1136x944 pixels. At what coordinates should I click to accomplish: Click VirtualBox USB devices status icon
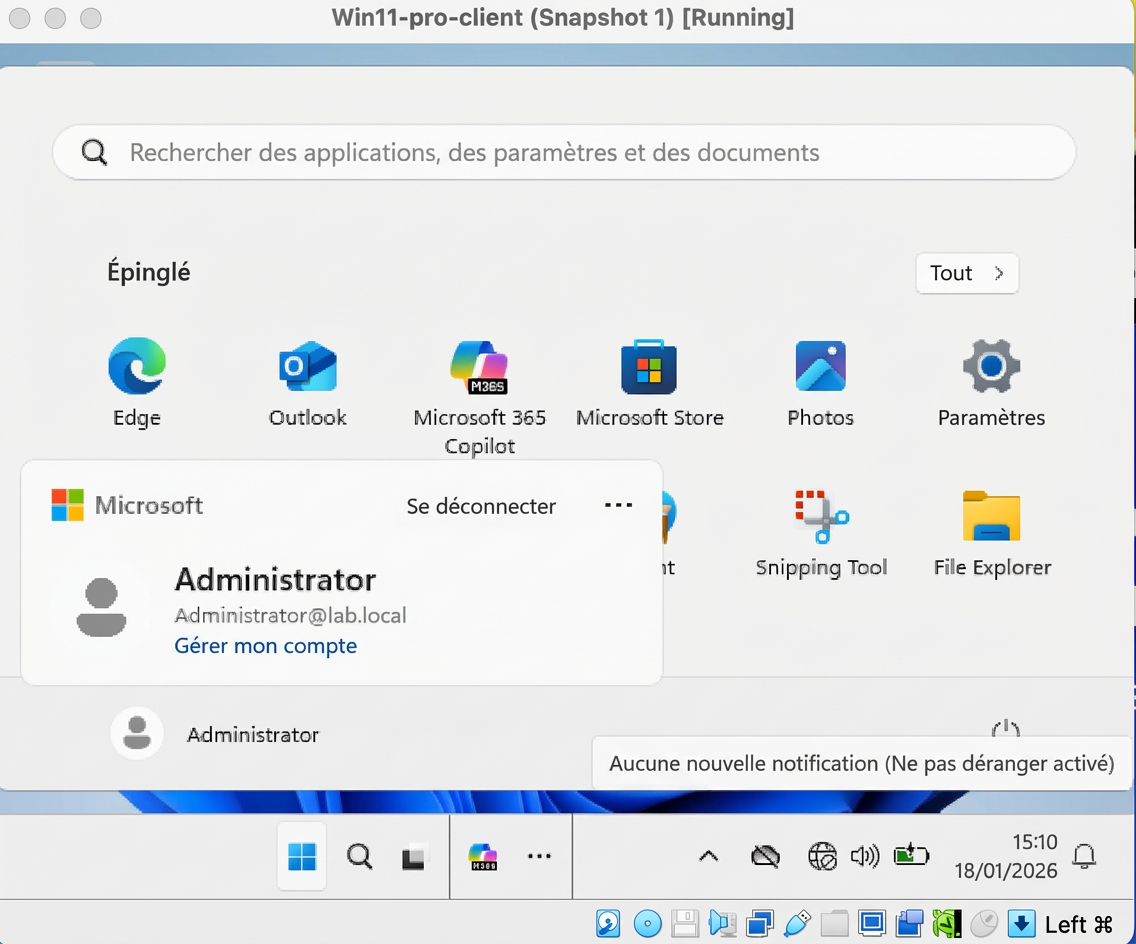click(797, 924)
